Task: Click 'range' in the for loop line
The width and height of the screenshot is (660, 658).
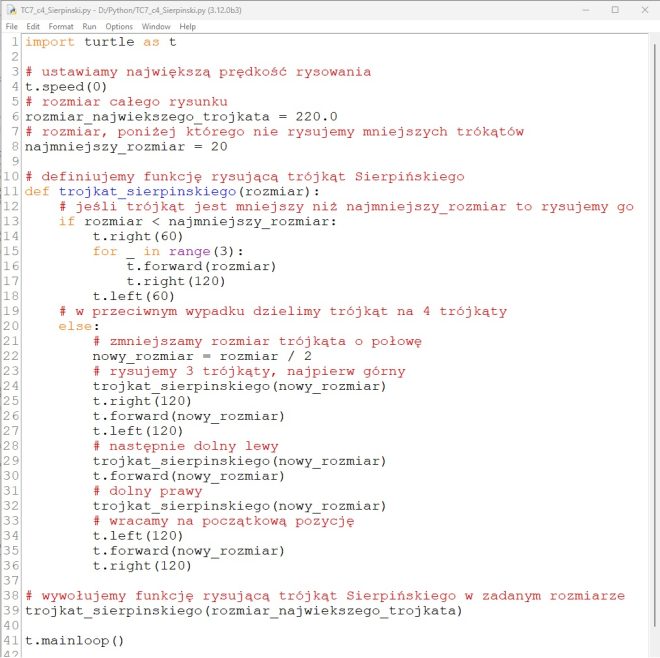Action: point(189,252)
